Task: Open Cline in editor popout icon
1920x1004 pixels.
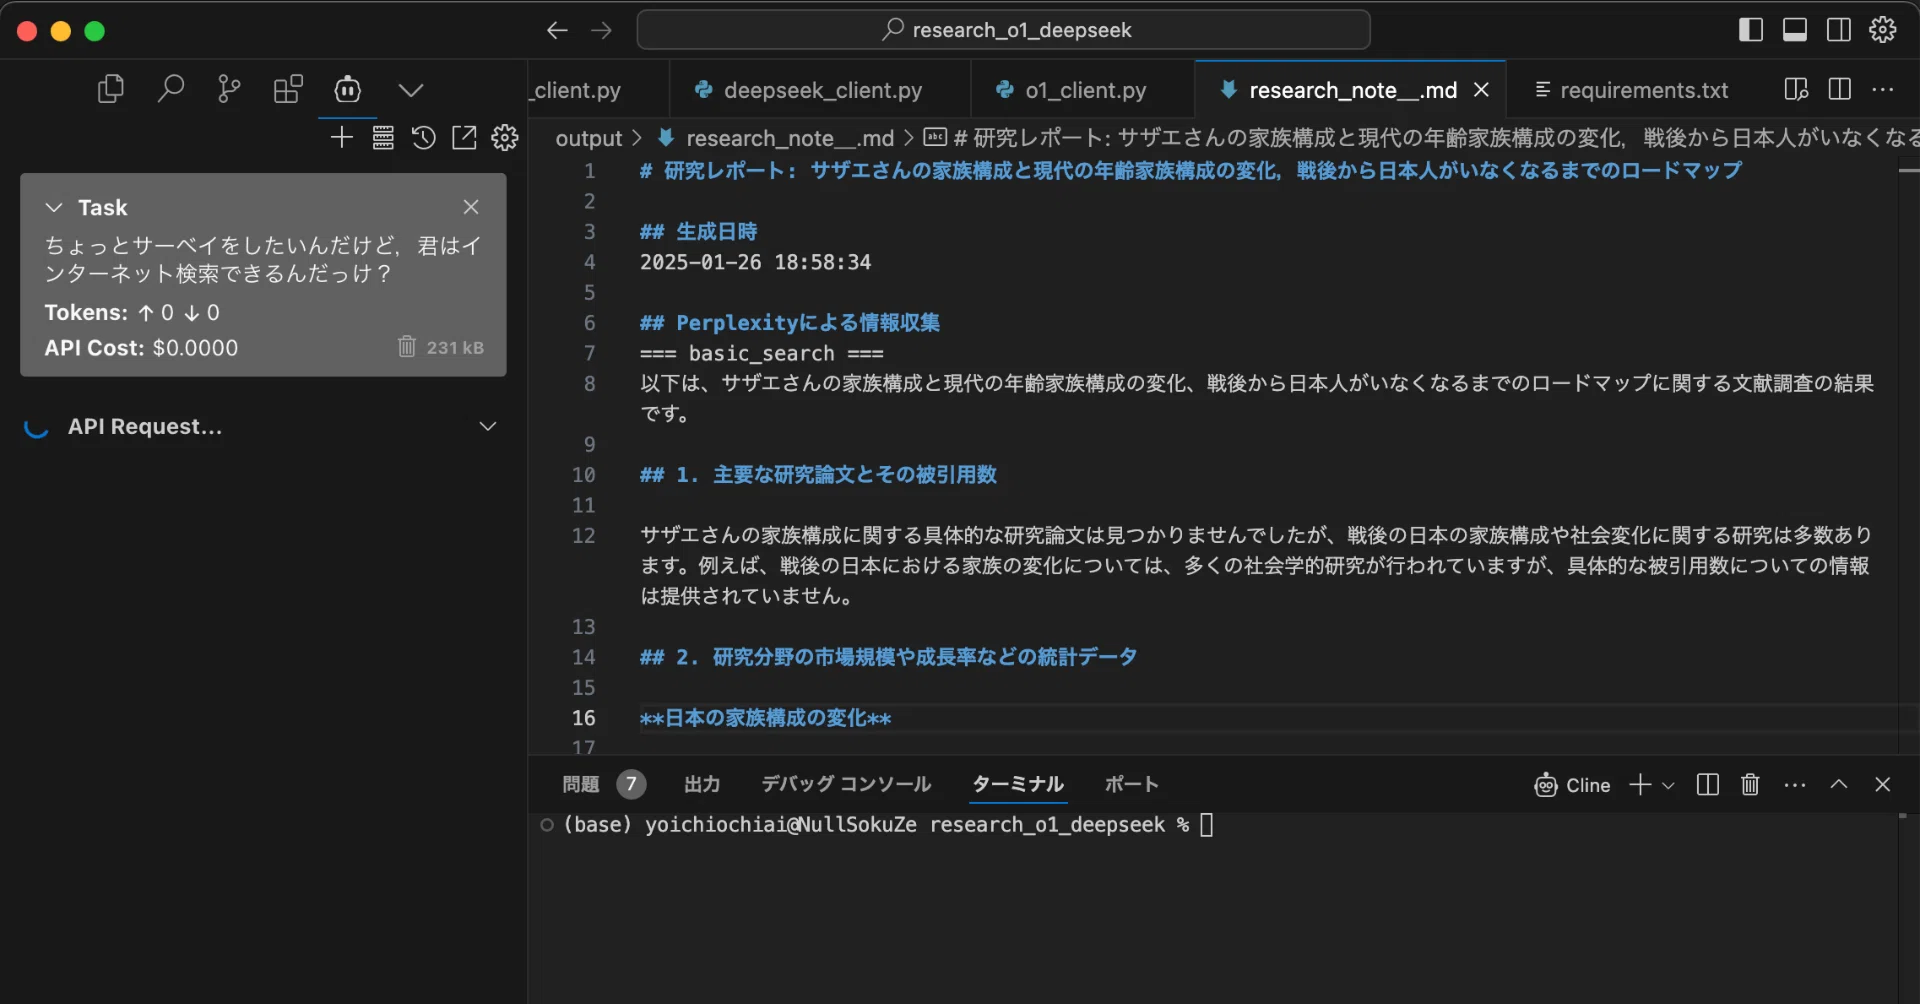Action: (x=464, y=137)
